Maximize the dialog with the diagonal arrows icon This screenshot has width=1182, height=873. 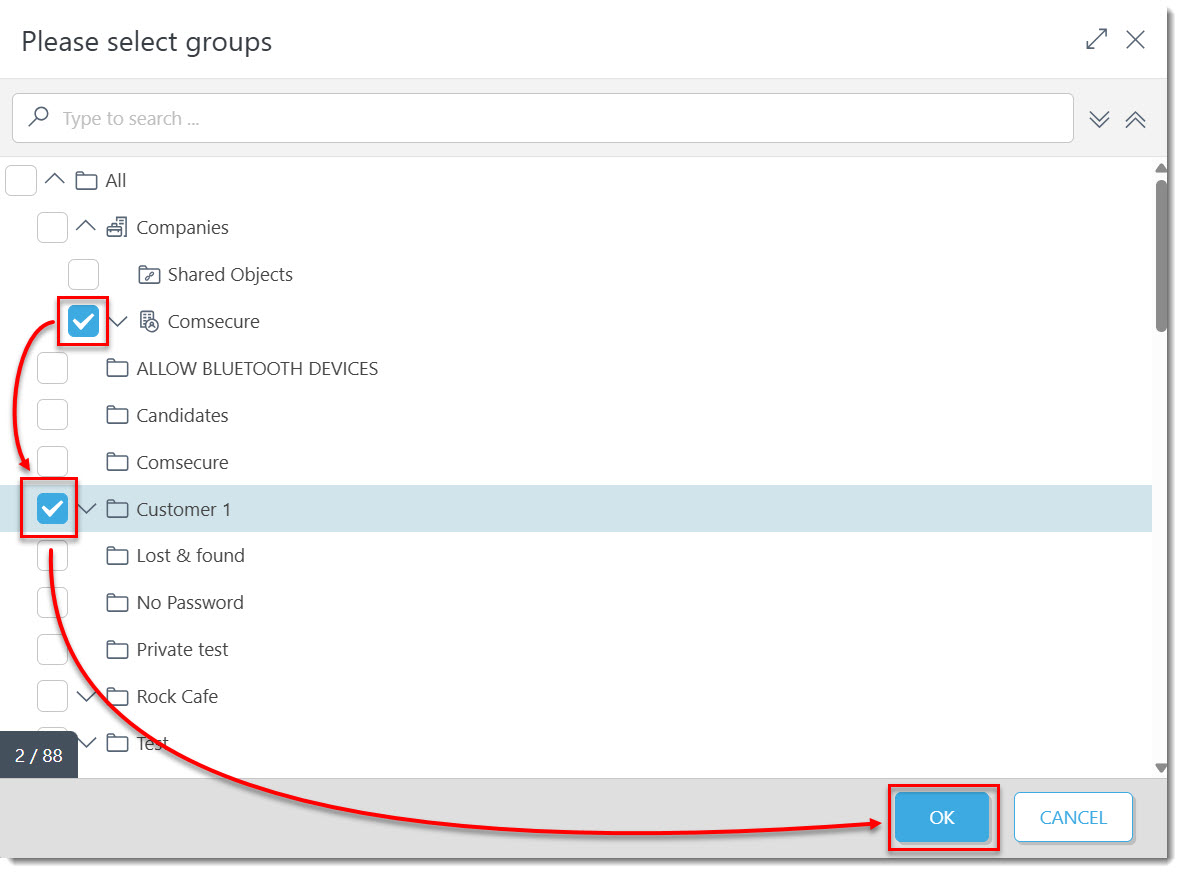pyautogui.click(x=1097, y=39)
